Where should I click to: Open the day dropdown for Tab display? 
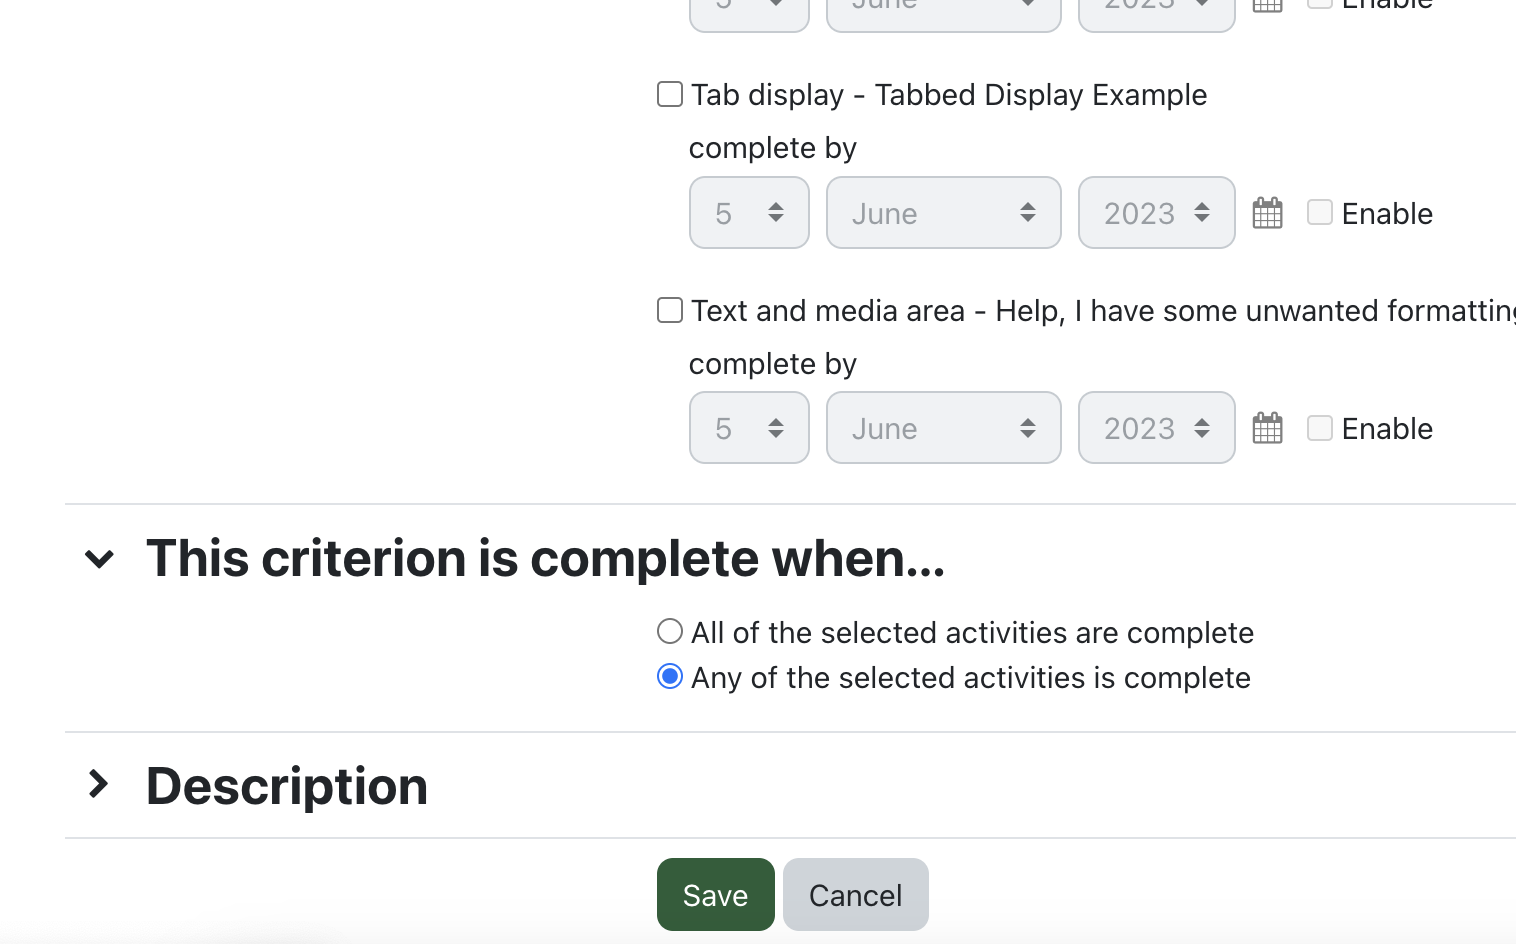(x=749, y=213)
